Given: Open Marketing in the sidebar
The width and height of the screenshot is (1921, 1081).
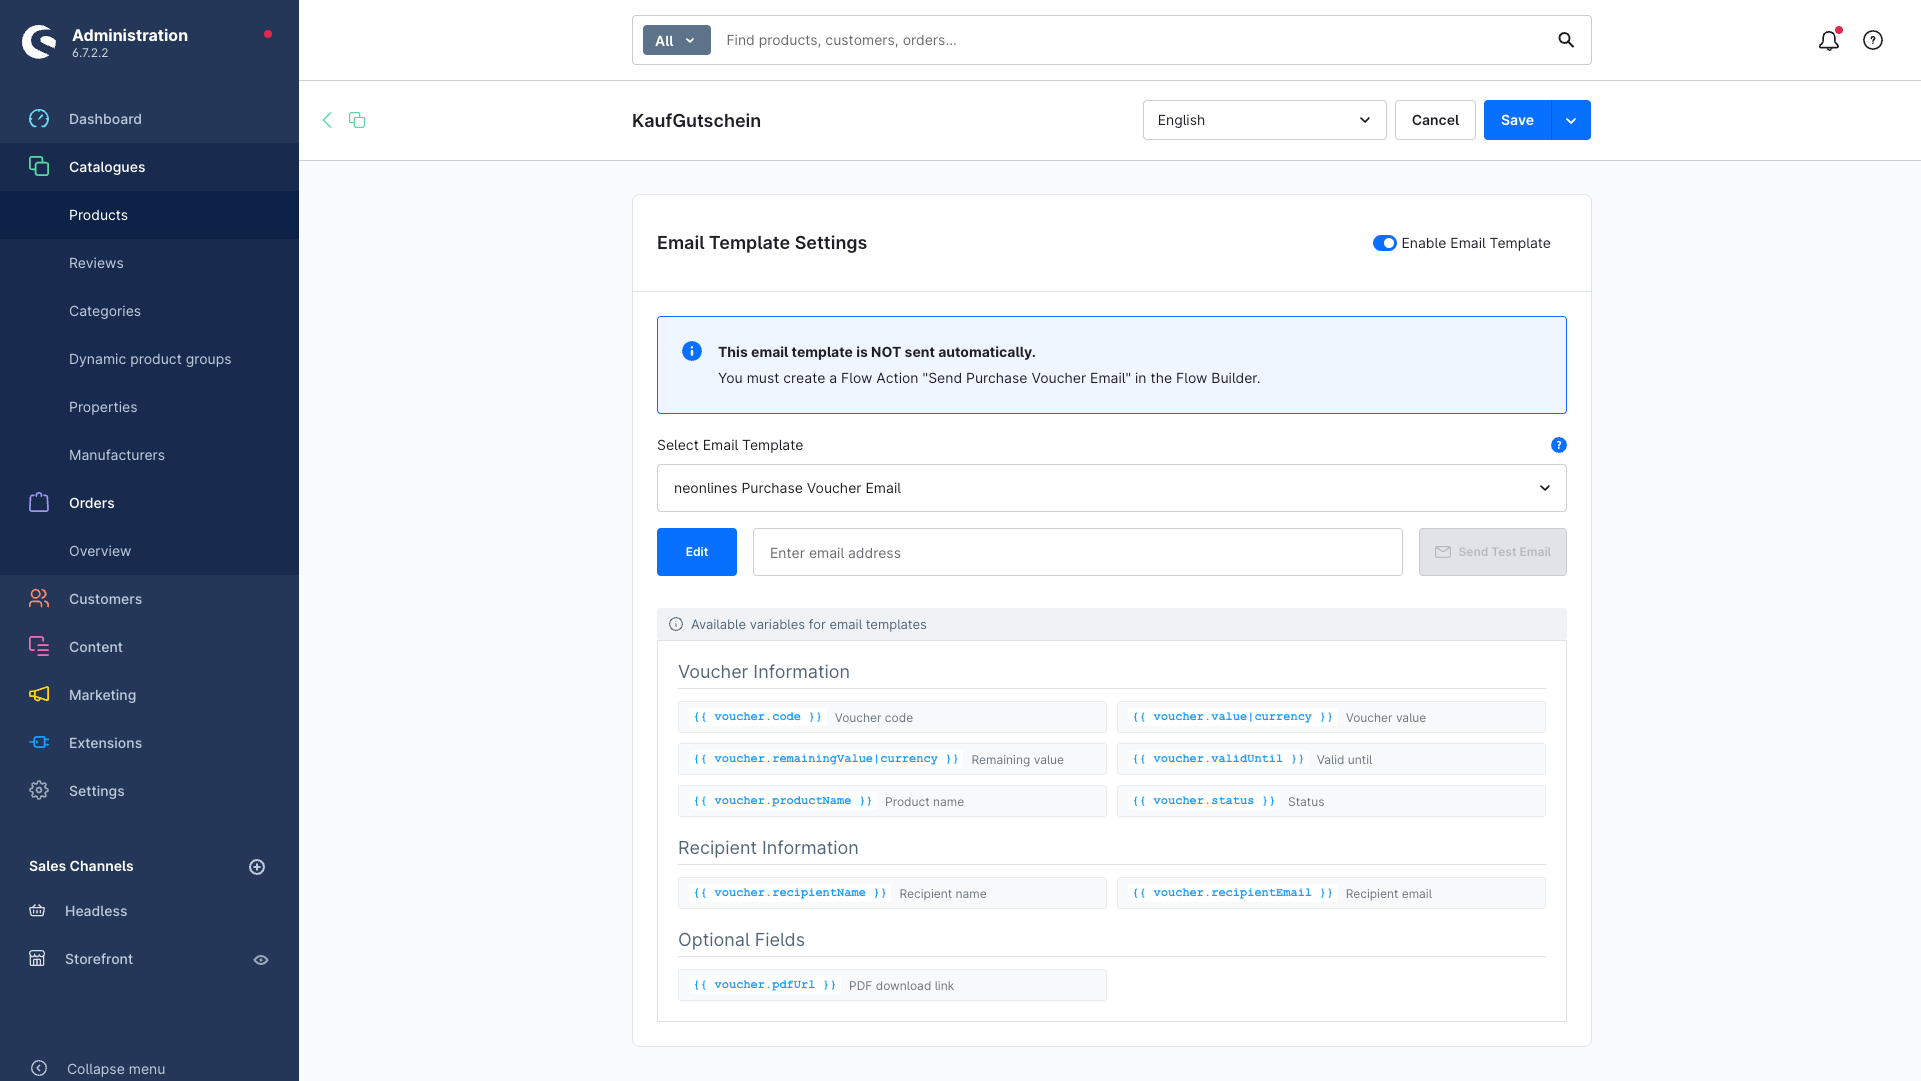Looking at the screenshot, I should [x=102, y=695].
